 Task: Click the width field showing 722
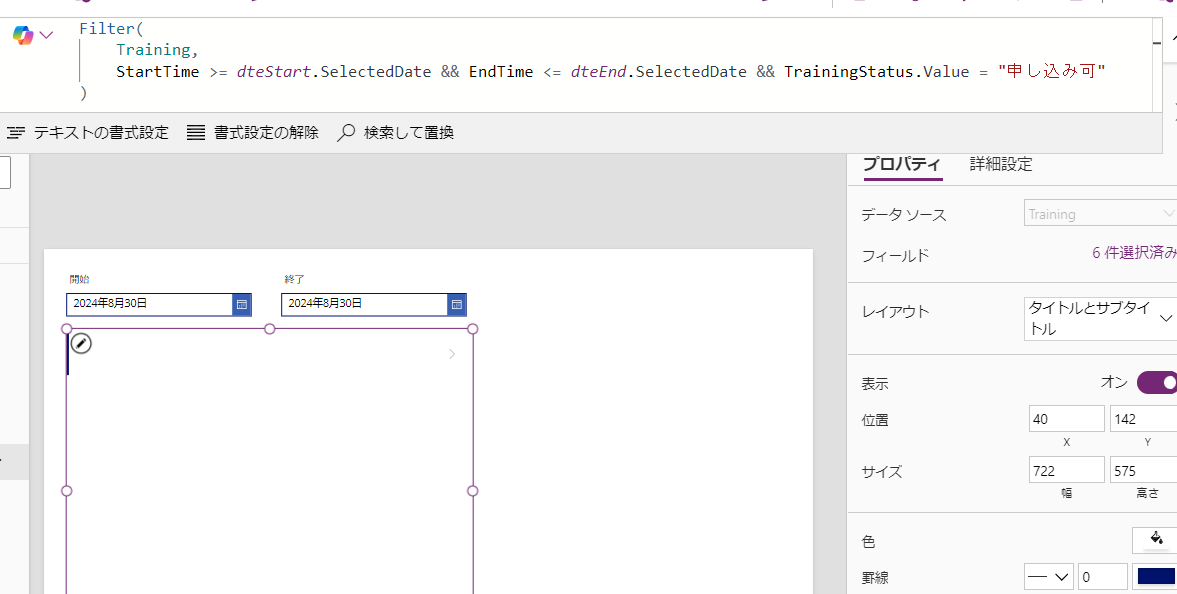tap(1066, 471)
